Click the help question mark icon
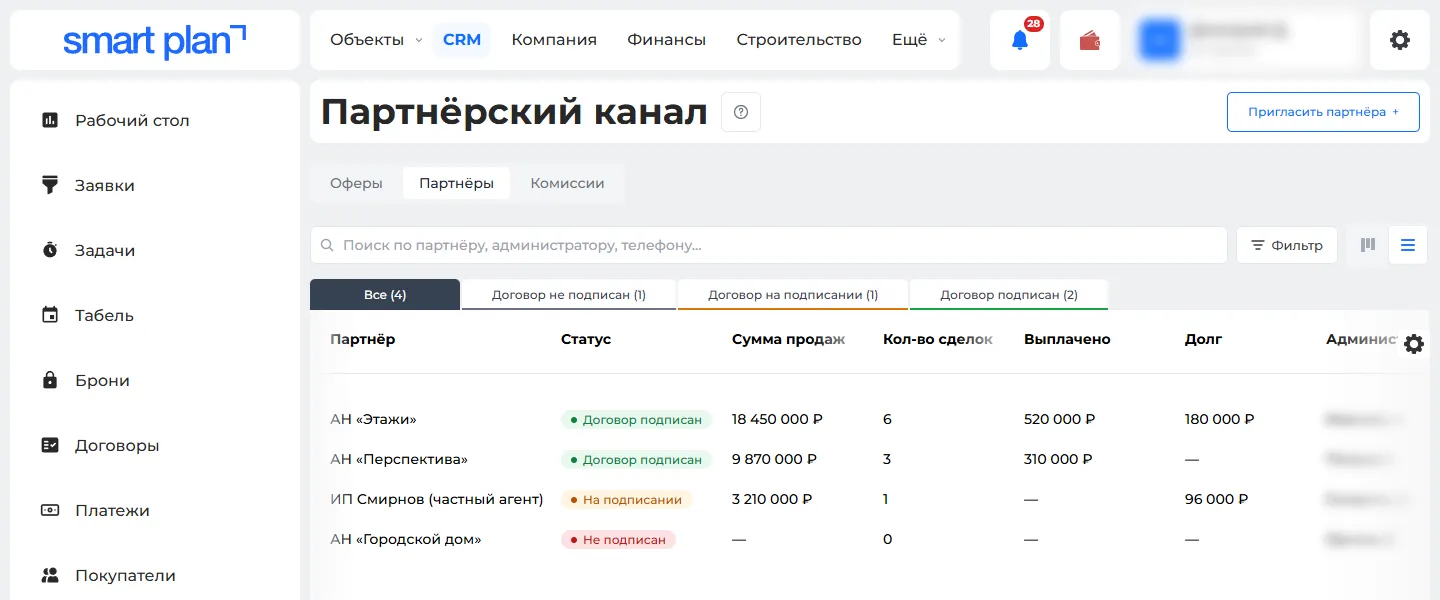 click(x=741, y=112)
